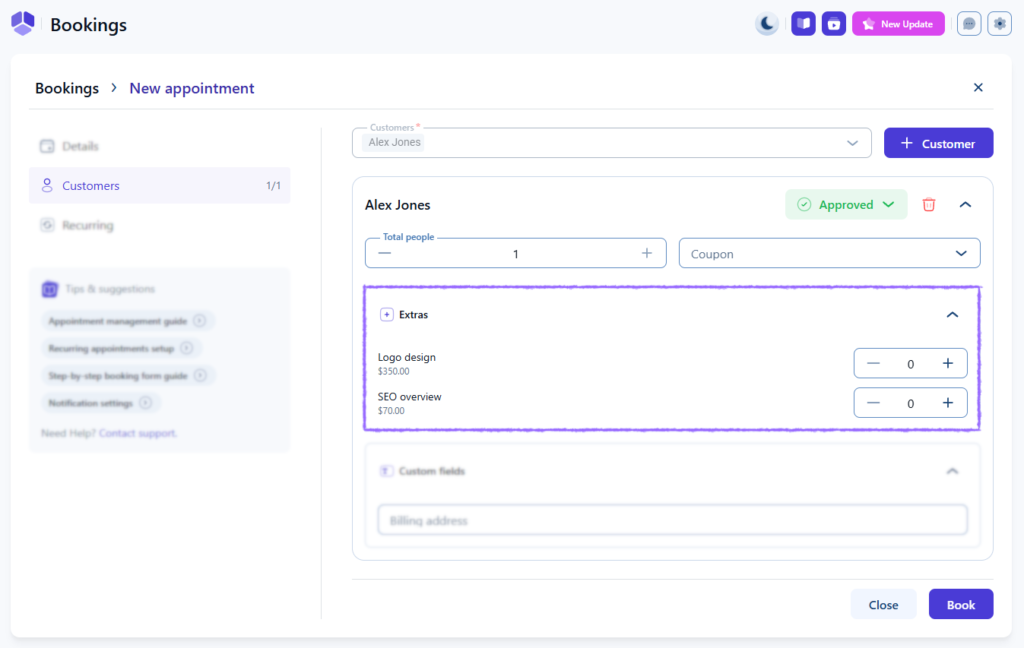The width and height of the screenshot is (1024, 648).
Task: Click the New Update button
Action: point(897,24)
